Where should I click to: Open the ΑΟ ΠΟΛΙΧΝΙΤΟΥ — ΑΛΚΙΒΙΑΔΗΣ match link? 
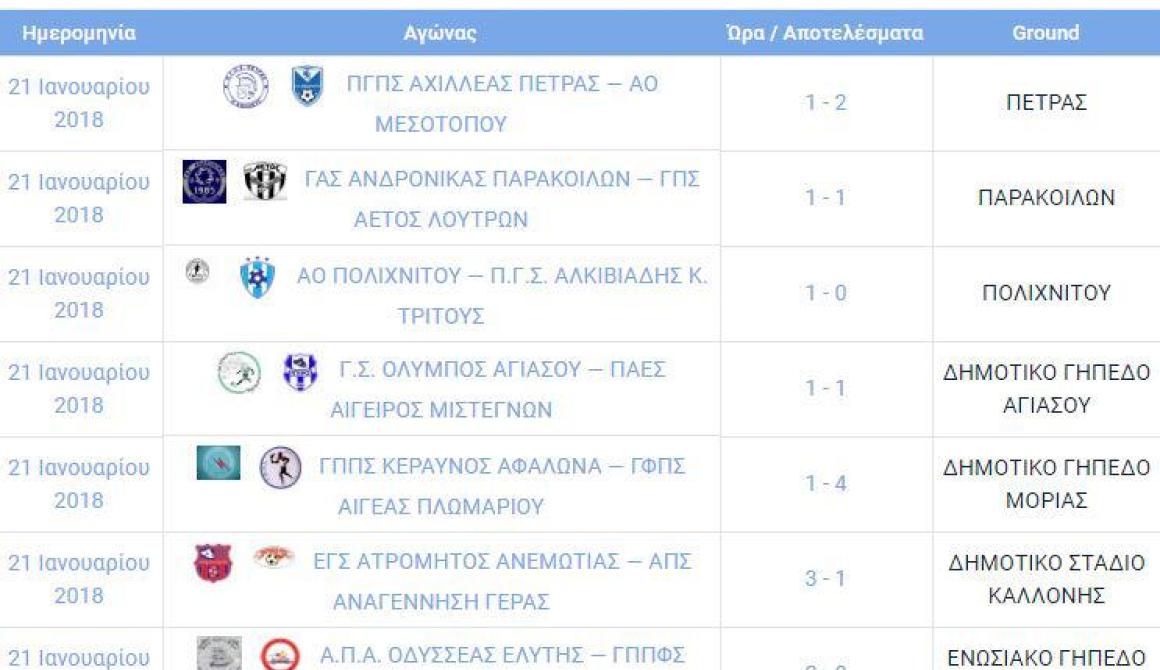pos(502,295)
